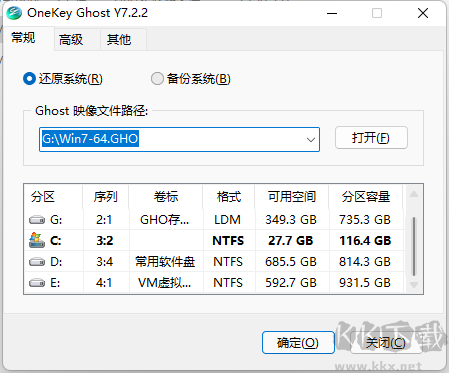449x373 pixels.
Task: Click free space value 592.7 GB
Action: pos(291,283)
